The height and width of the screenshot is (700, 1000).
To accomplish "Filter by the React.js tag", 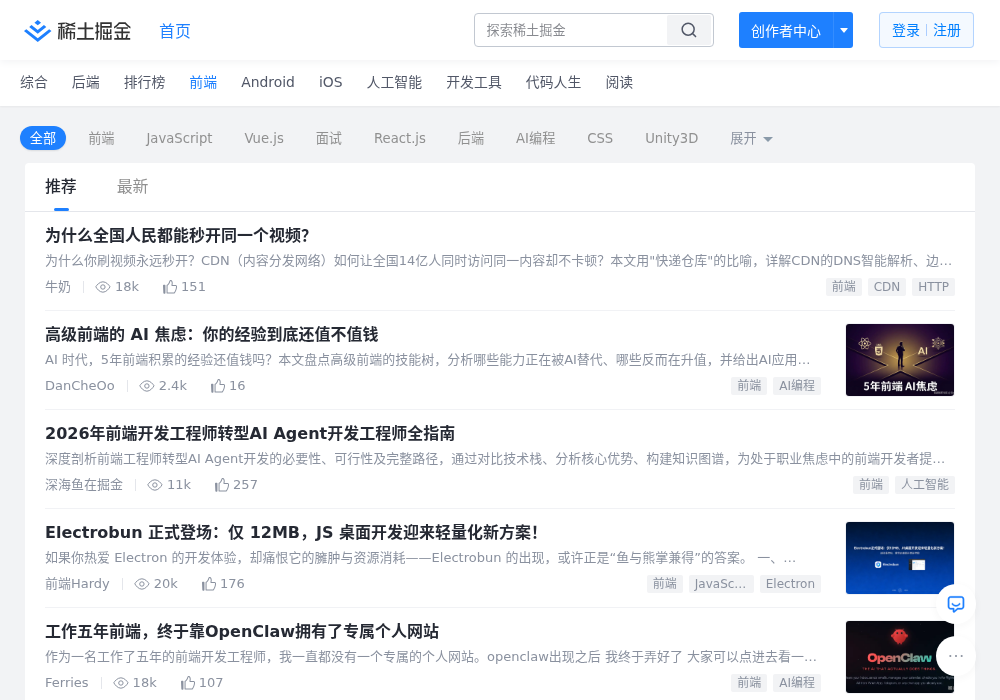I will pyautogui.click(x=400, y=138).
